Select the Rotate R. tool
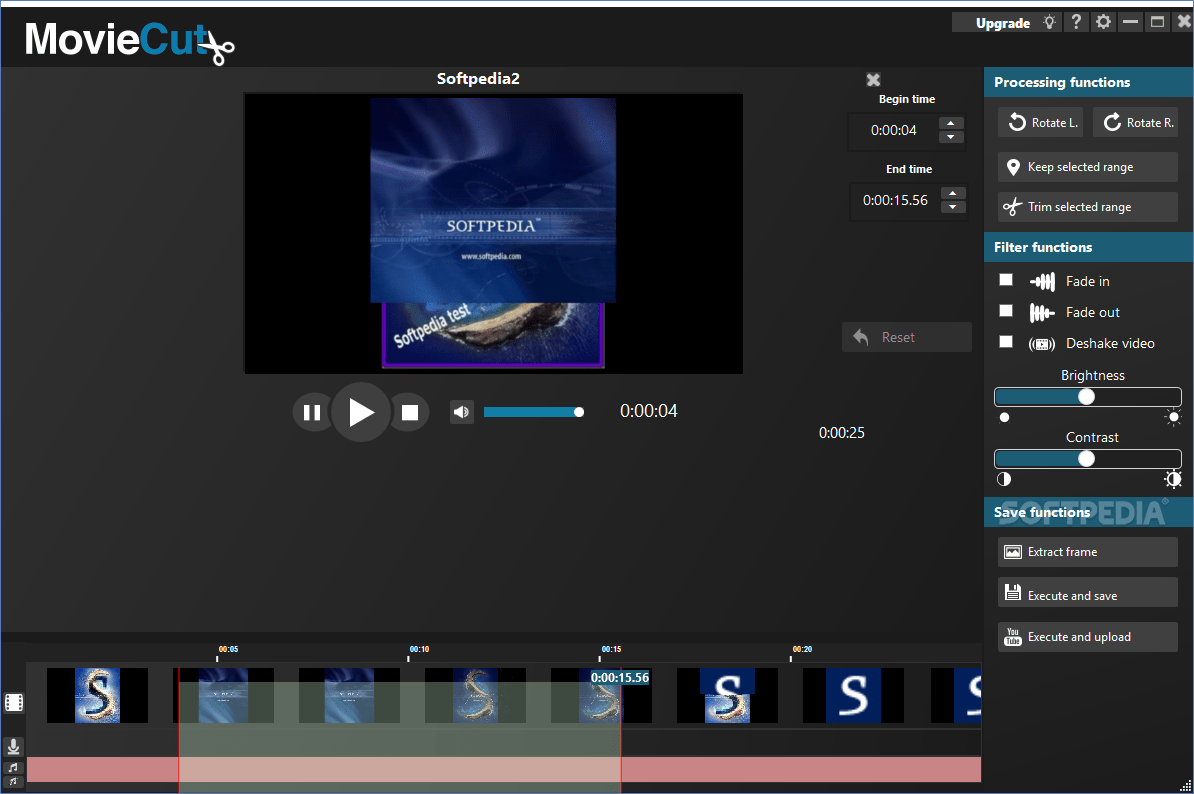The height and width of the screenshot is (794, 1194). (x=1135, y=122)
